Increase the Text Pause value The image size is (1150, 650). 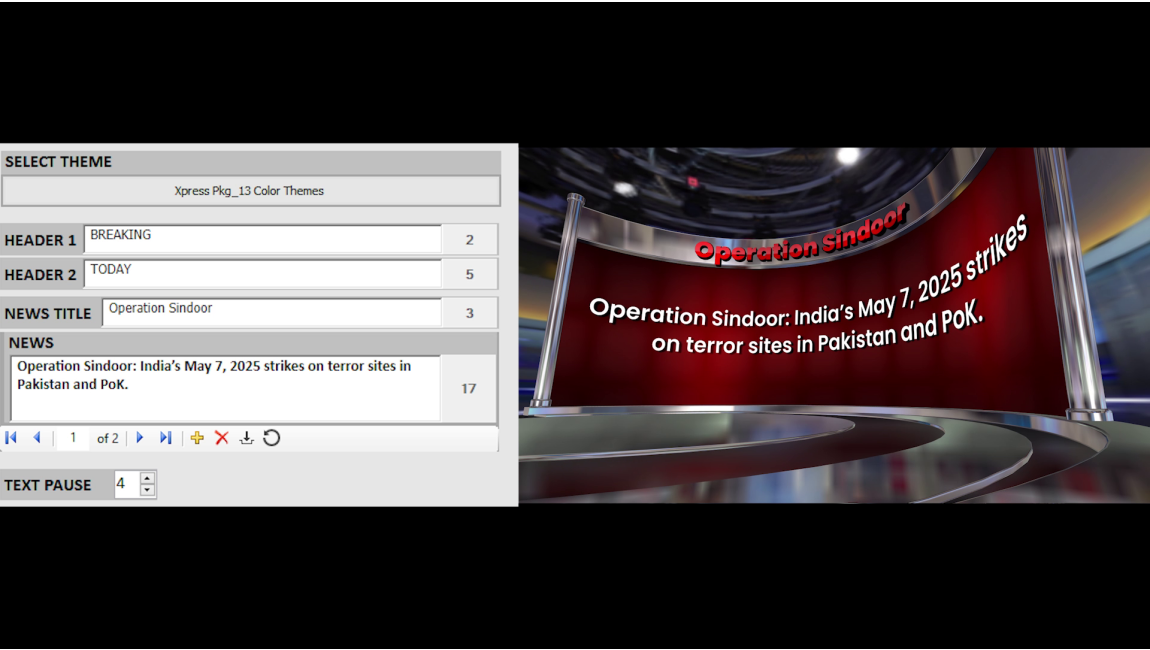point(148,478)
